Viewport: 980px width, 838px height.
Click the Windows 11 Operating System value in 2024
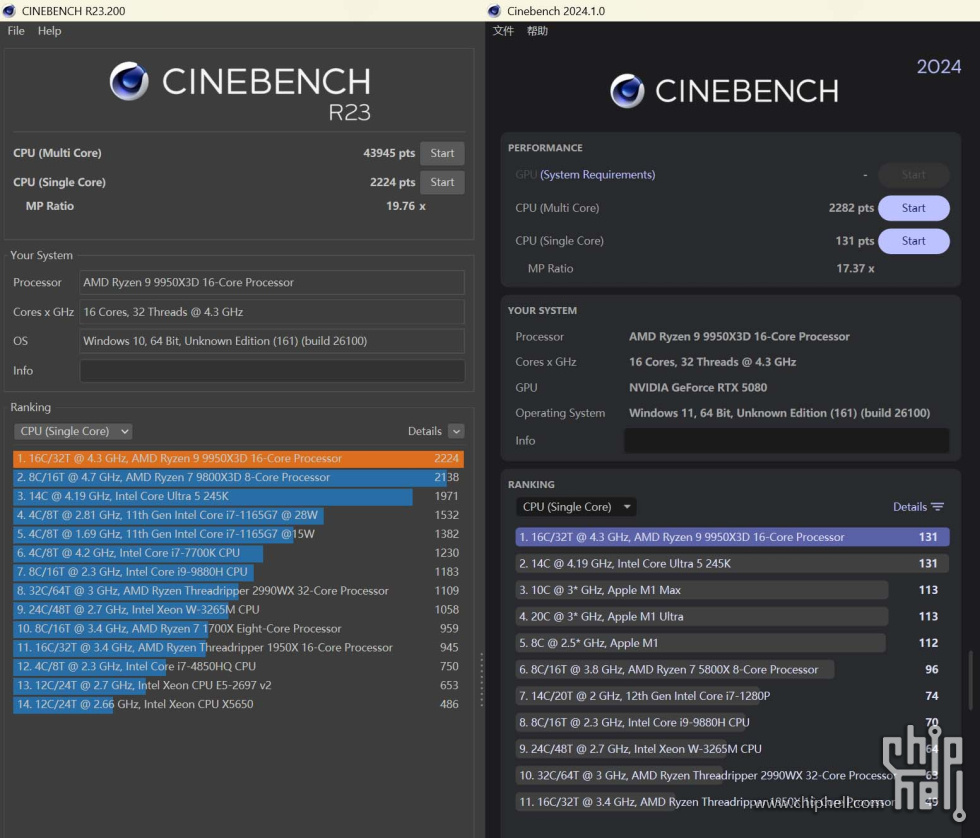coord(779,413)
